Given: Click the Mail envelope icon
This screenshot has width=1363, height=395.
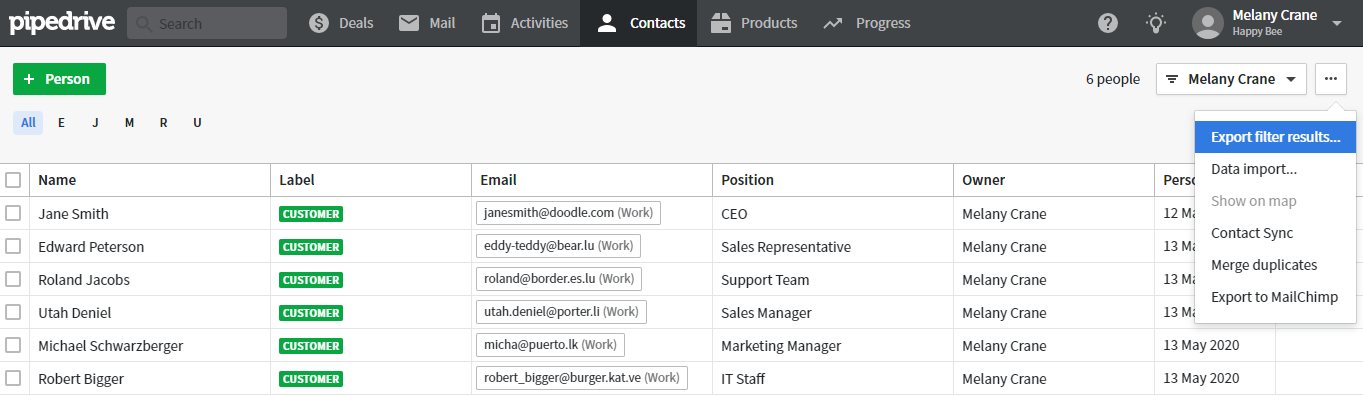Looking at the screenshot, I should click(x=408, y=23).
